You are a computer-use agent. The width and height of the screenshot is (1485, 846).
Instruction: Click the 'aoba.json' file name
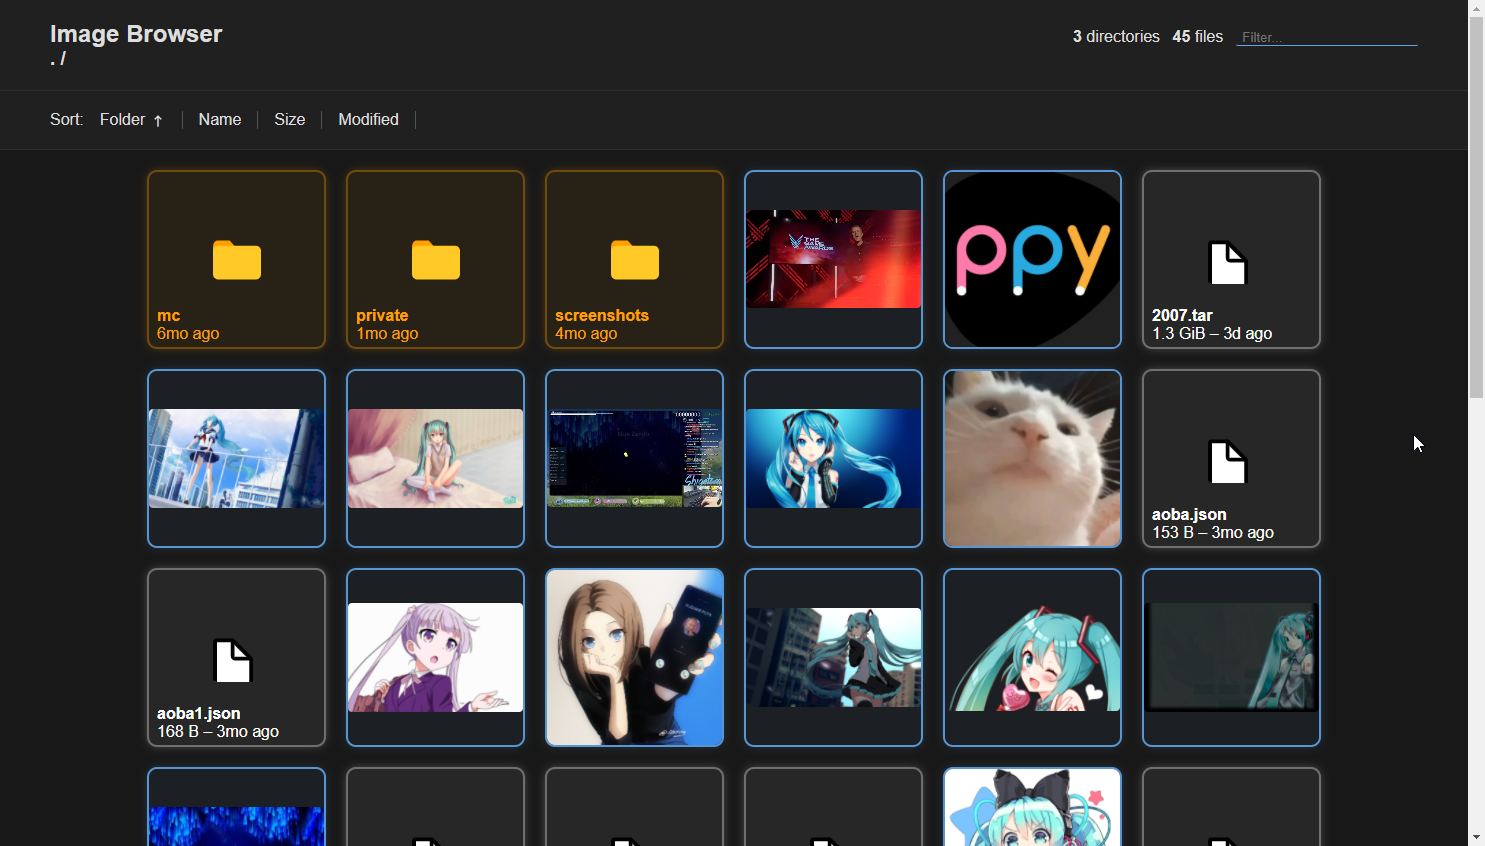tap(1189, 515)
